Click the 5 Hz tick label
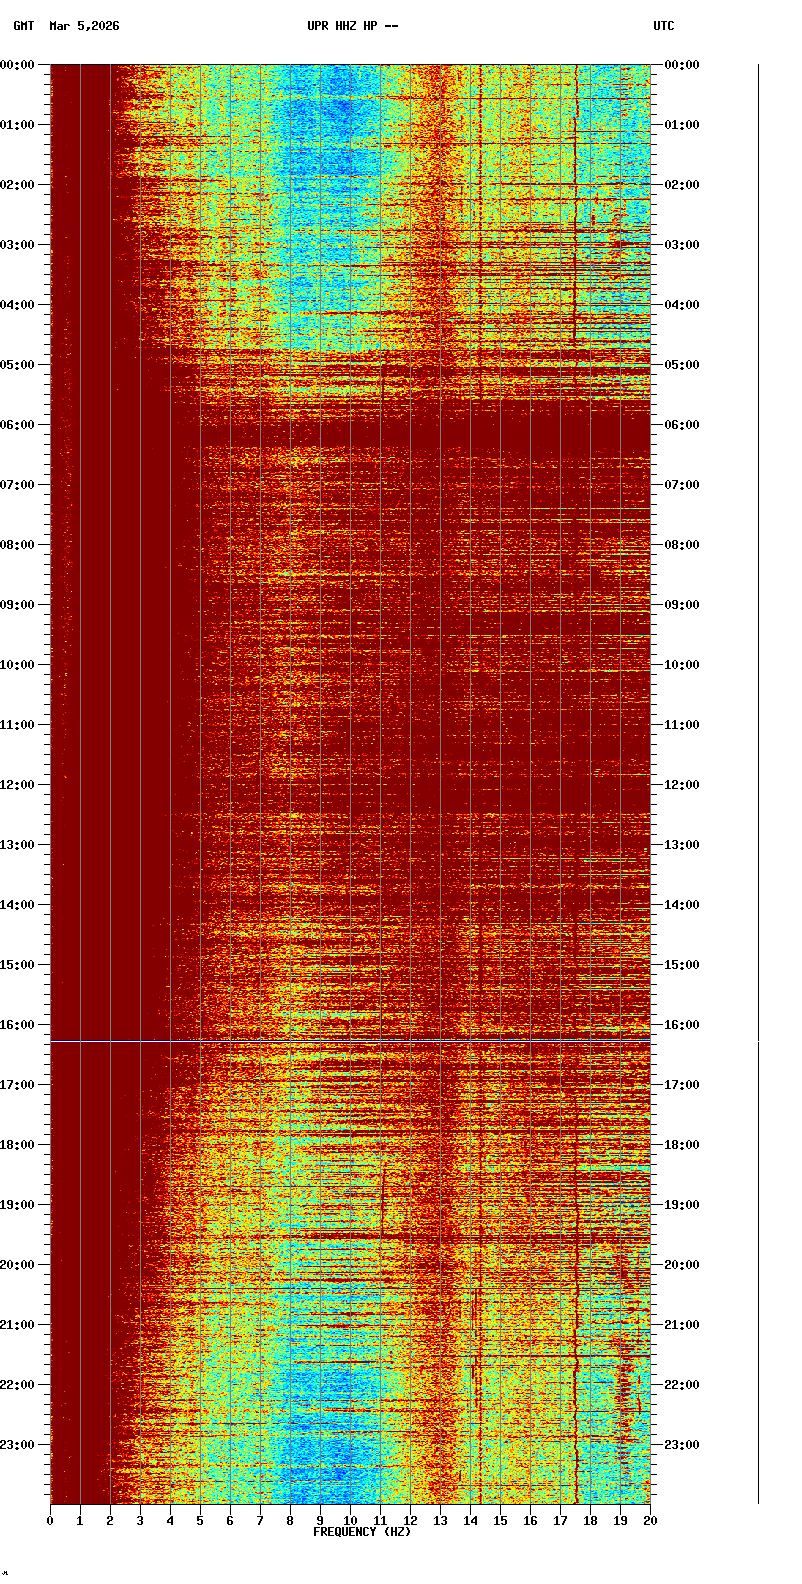 tap(200, 1521)
